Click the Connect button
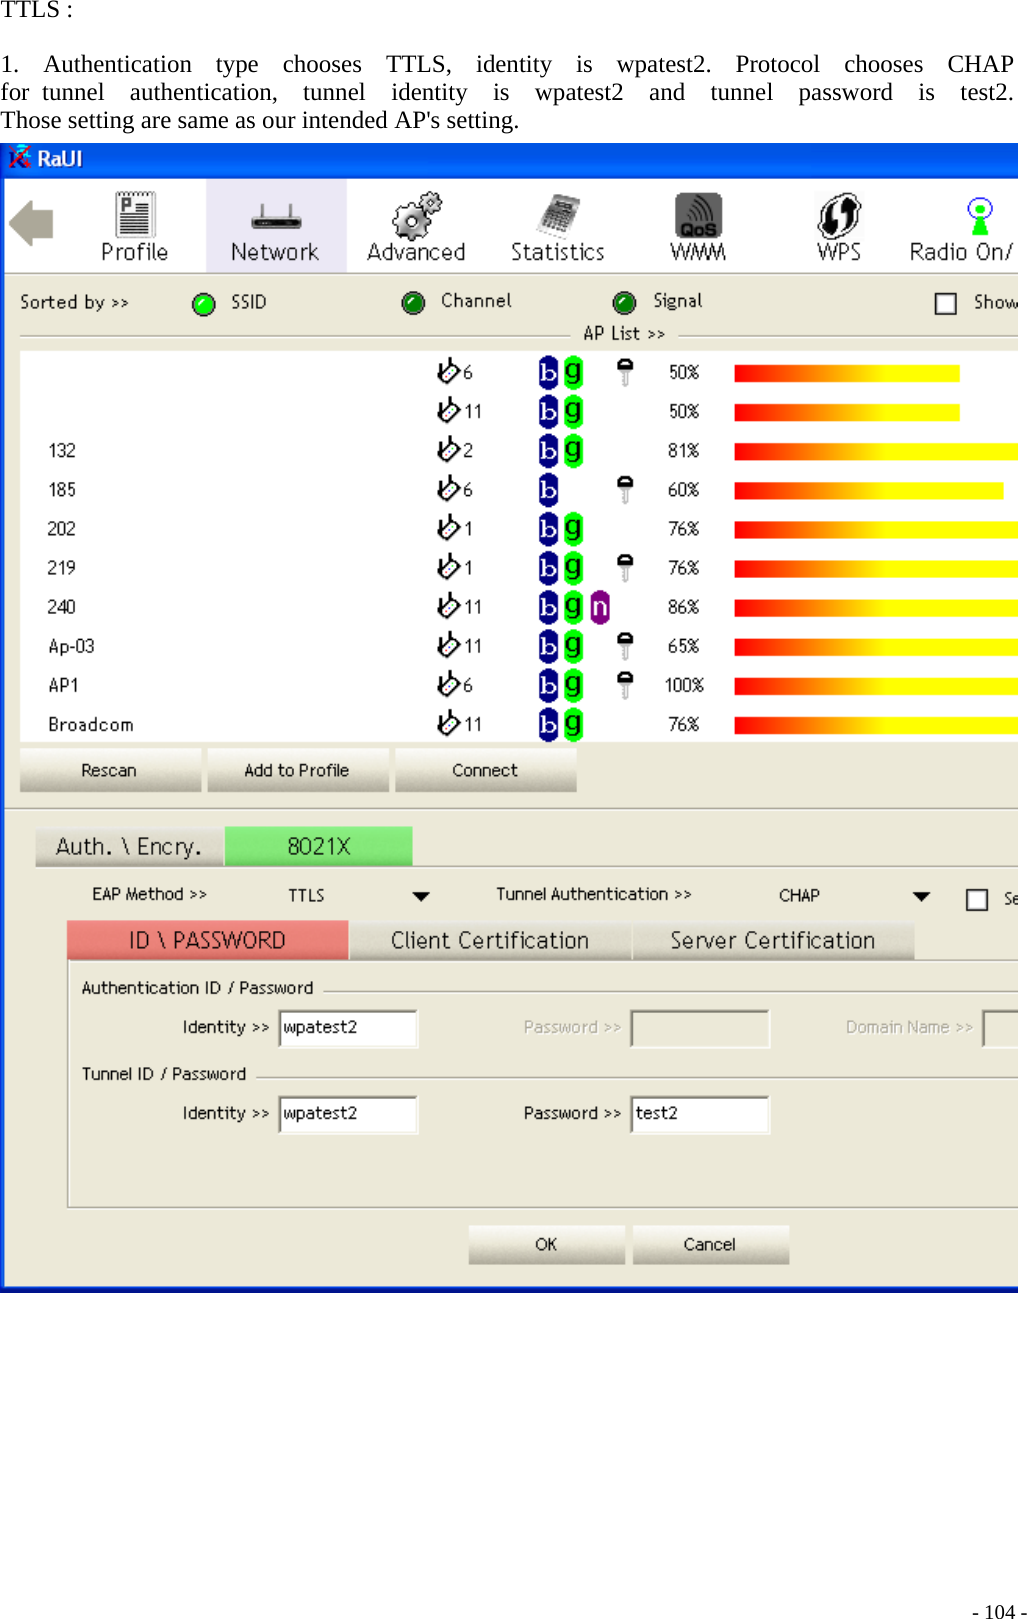Viewport: 1027px width, 1619px height. point(485,770)
